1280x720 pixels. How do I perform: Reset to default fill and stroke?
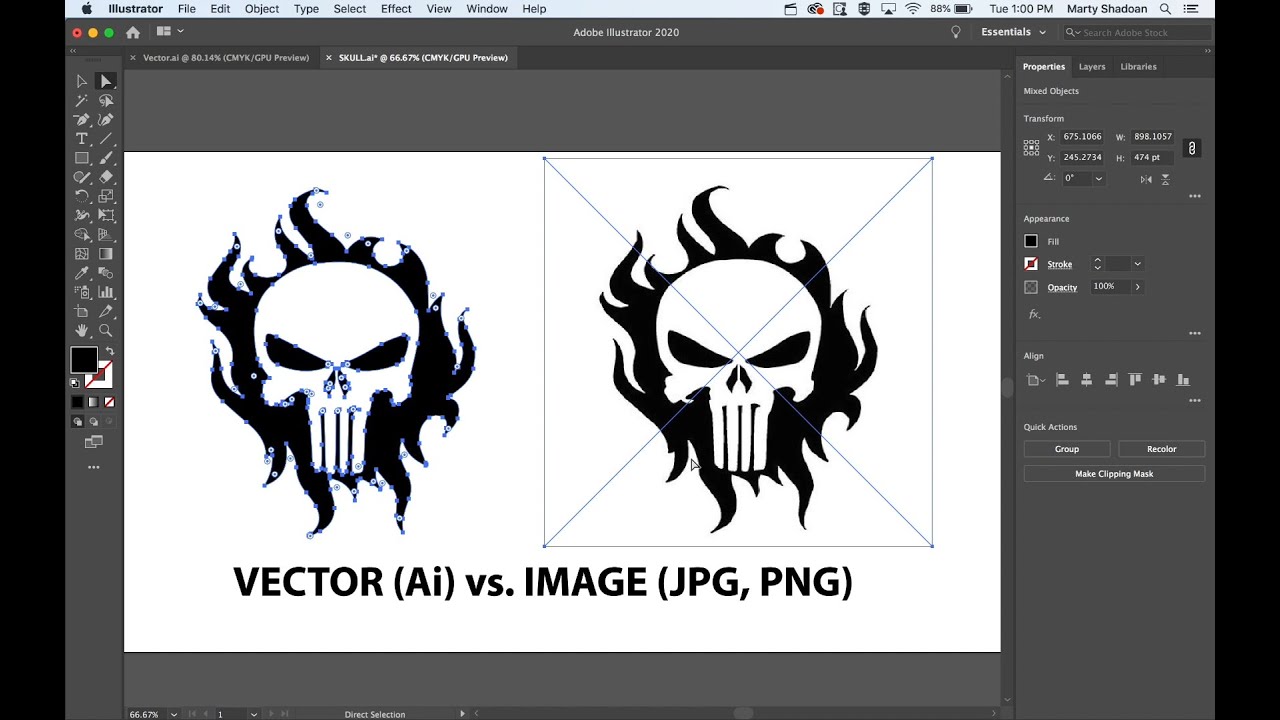click(x=75, y=383)
